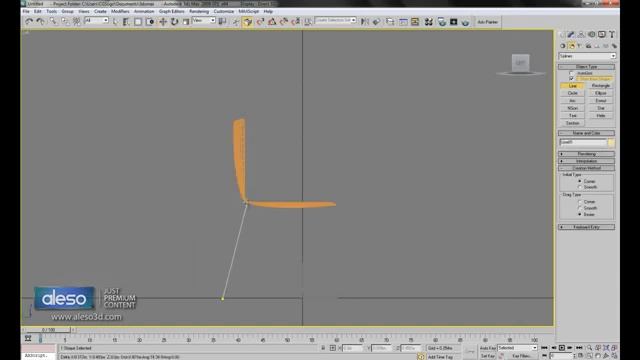Toggle the highlighted 3D Snaps icon
This screenshot has height=360, width=640.
point(248,22)
